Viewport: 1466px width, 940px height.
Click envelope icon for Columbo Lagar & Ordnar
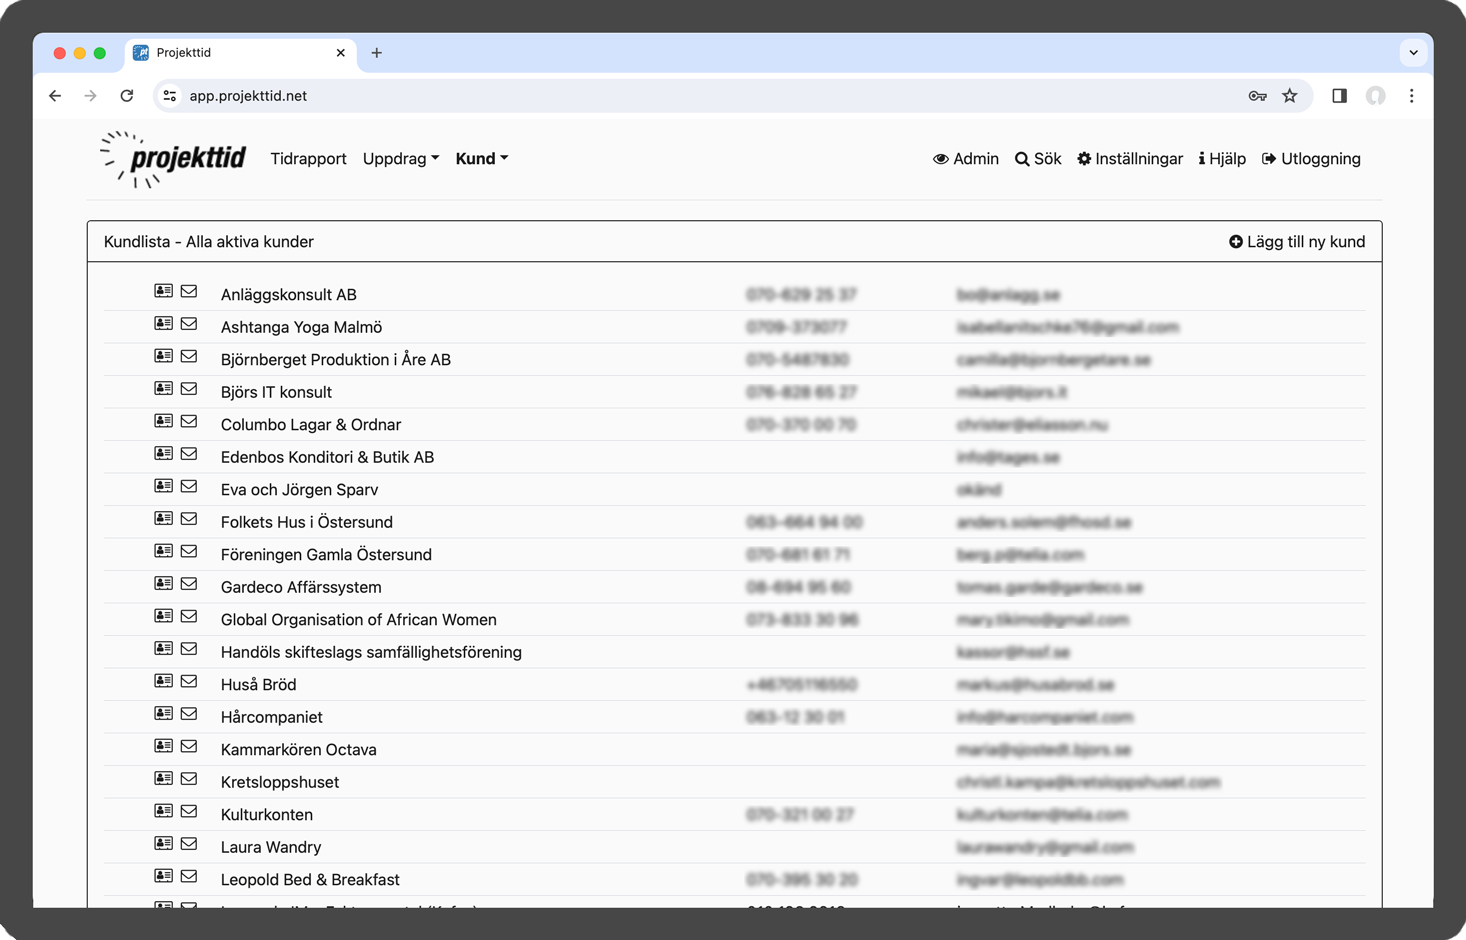click(x=189, y=421)
